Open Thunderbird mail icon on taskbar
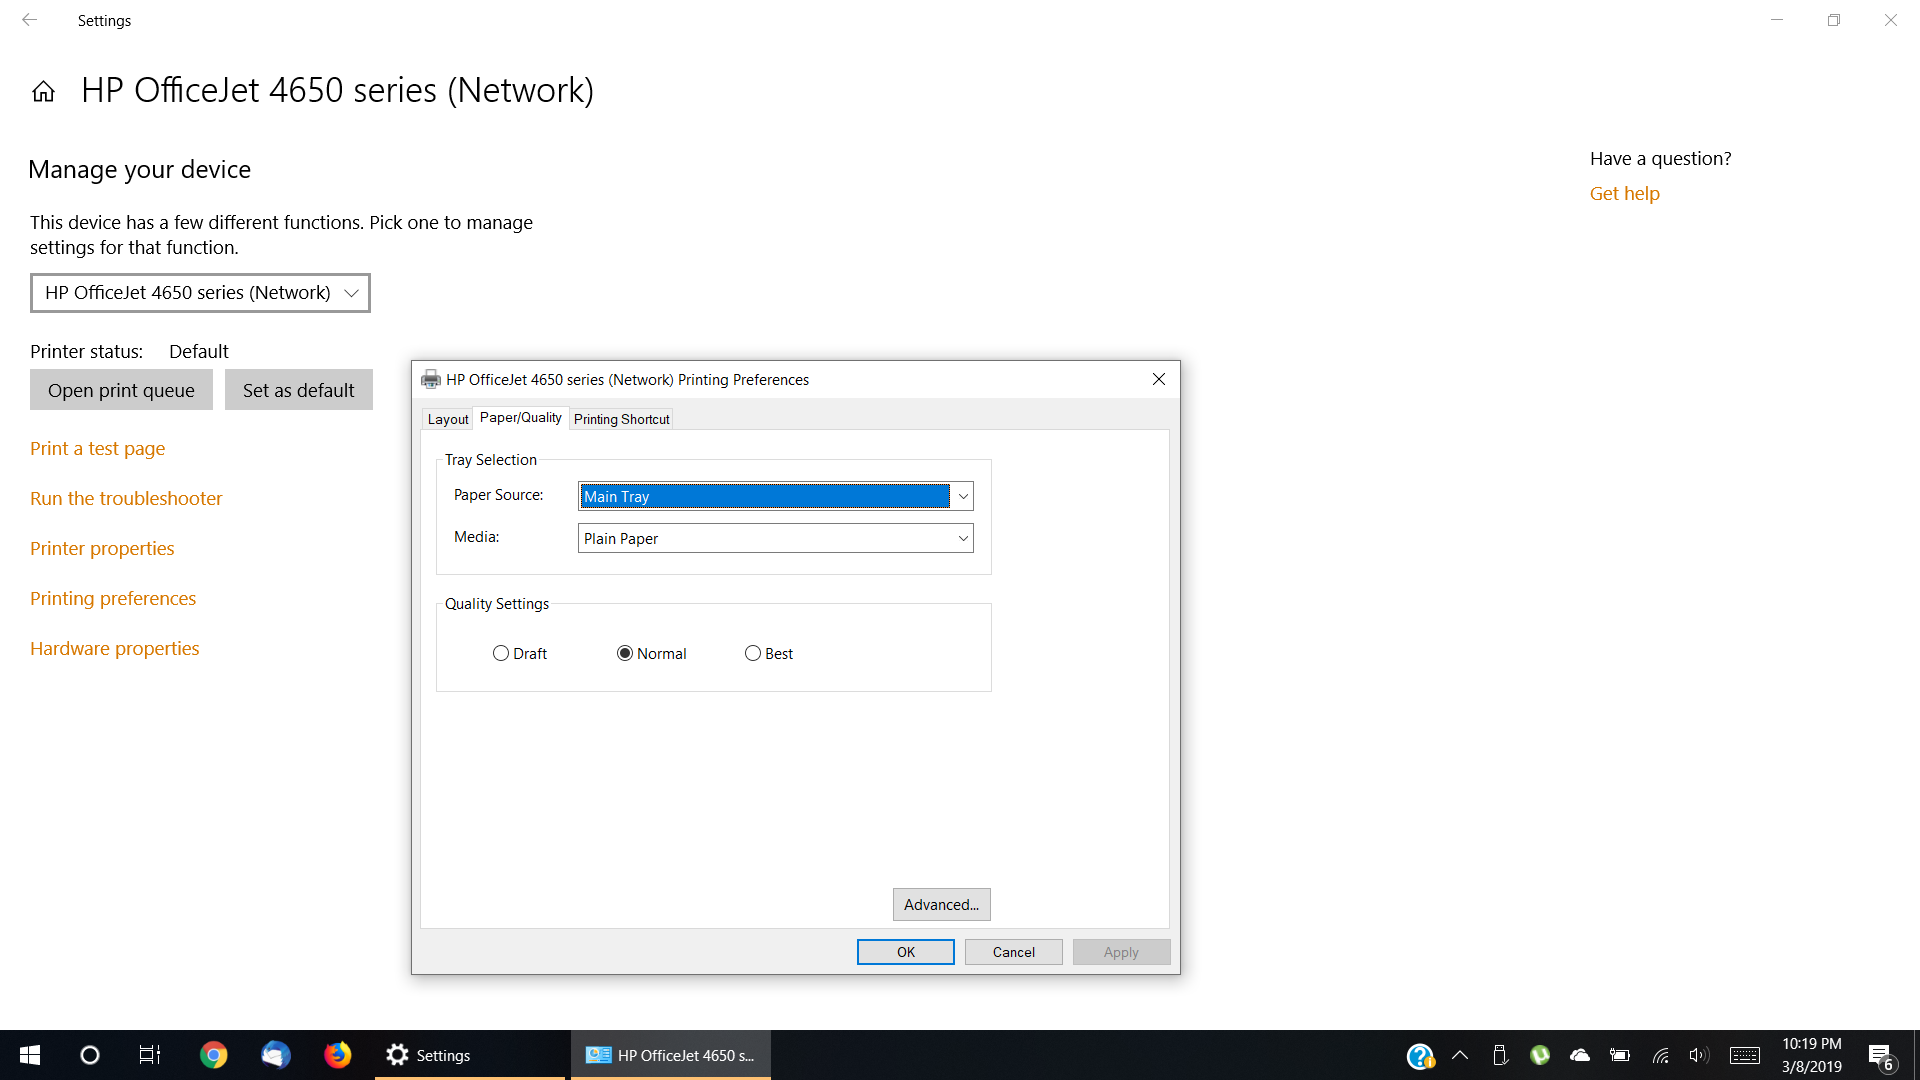 point(276,1055)
